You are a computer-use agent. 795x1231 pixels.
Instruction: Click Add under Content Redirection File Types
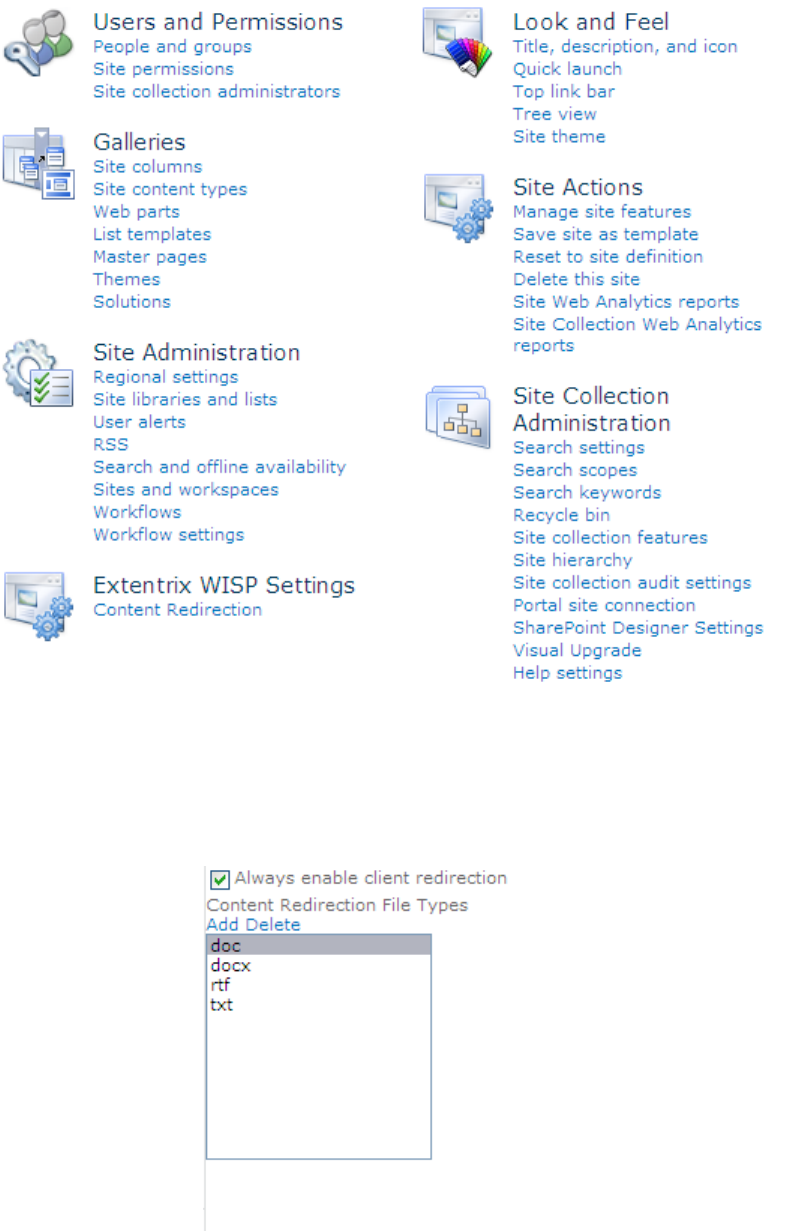point(223,925)
